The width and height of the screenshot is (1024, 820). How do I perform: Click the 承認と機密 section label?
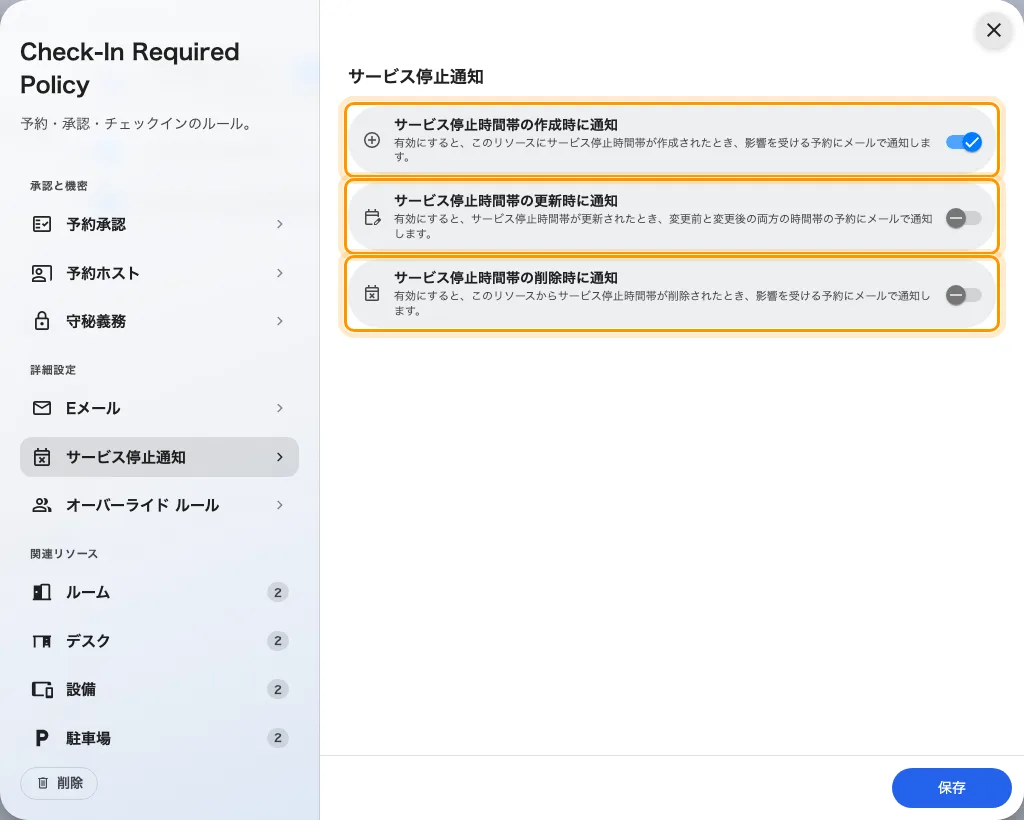point(59,186)
